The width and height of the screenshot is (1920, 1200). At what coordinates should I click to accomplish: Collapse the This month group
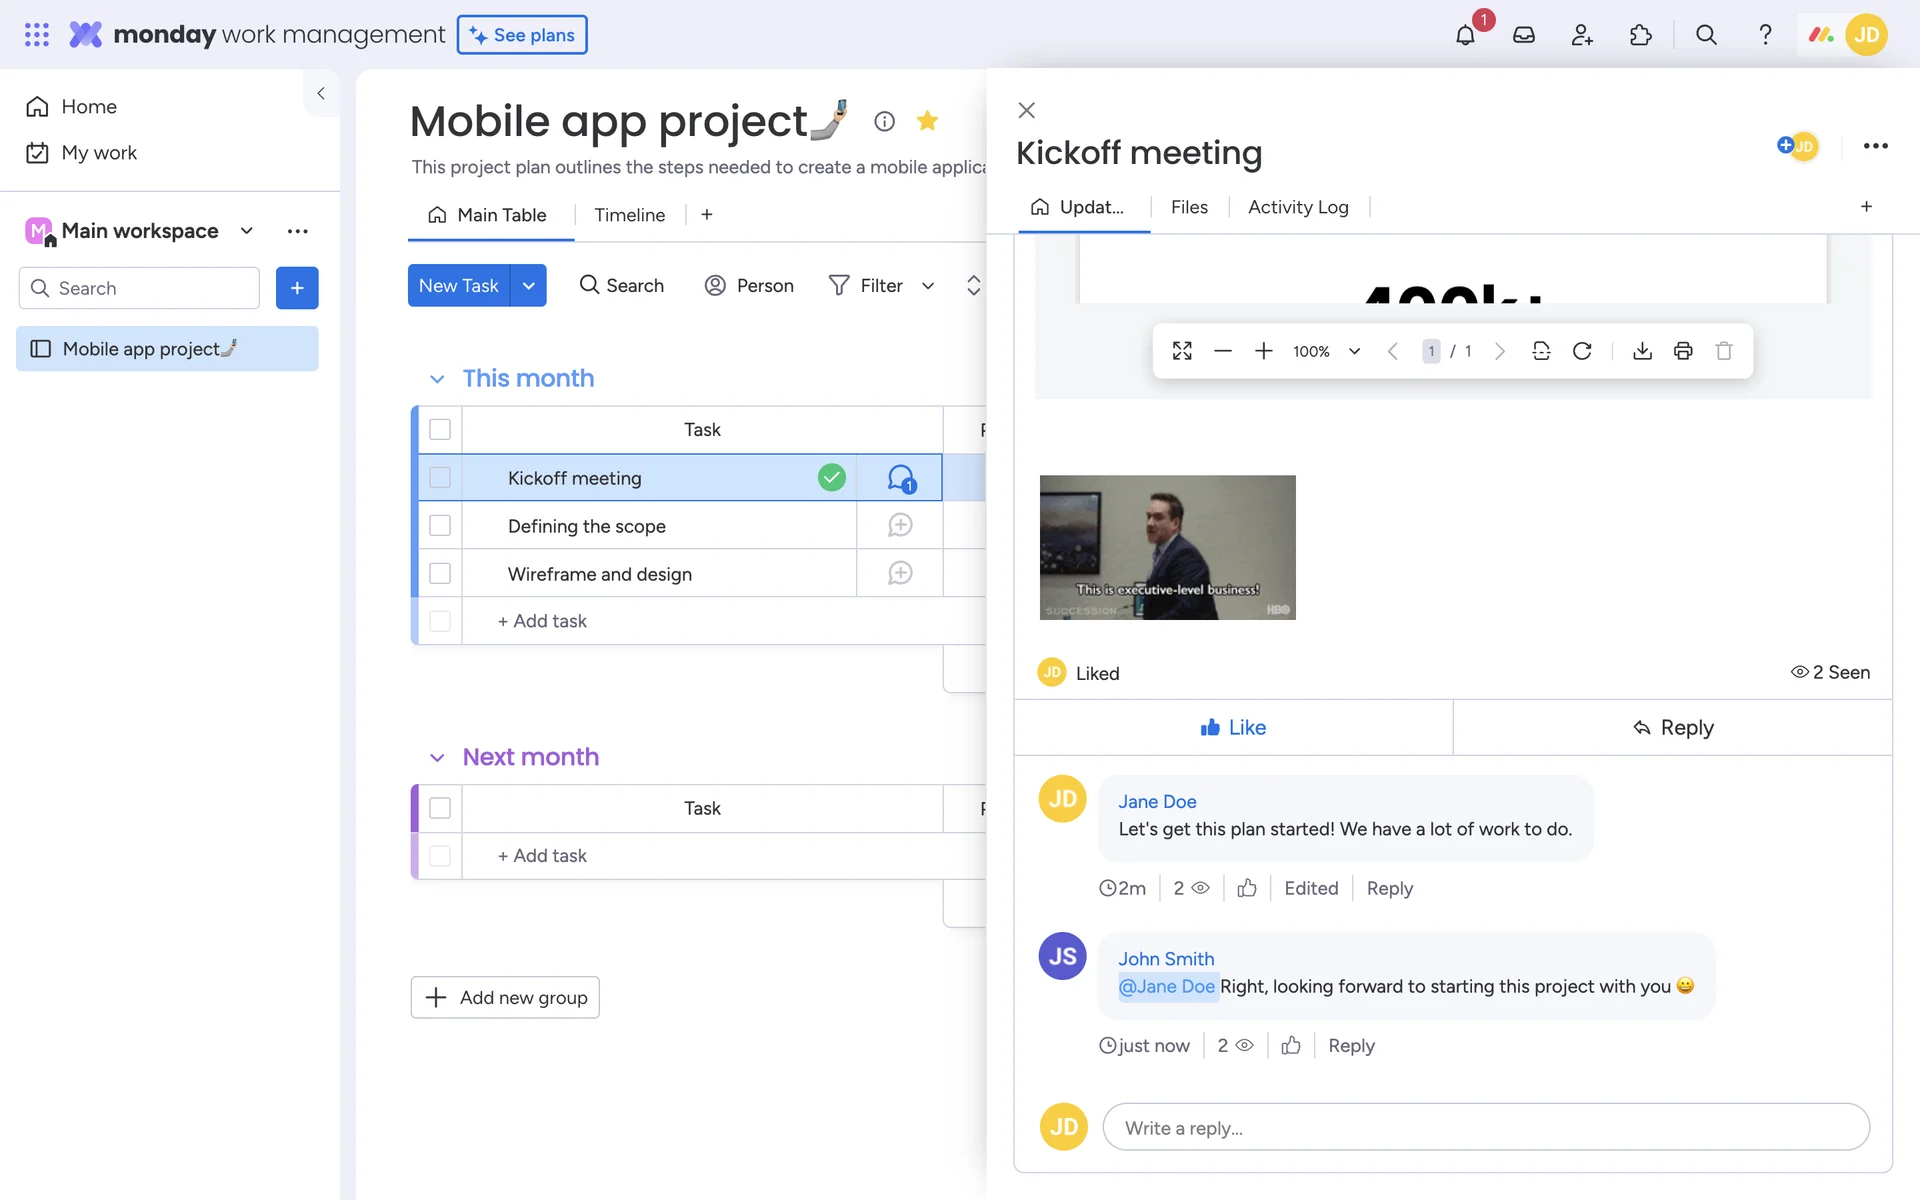pyautogui.click(x=437, y=379)
